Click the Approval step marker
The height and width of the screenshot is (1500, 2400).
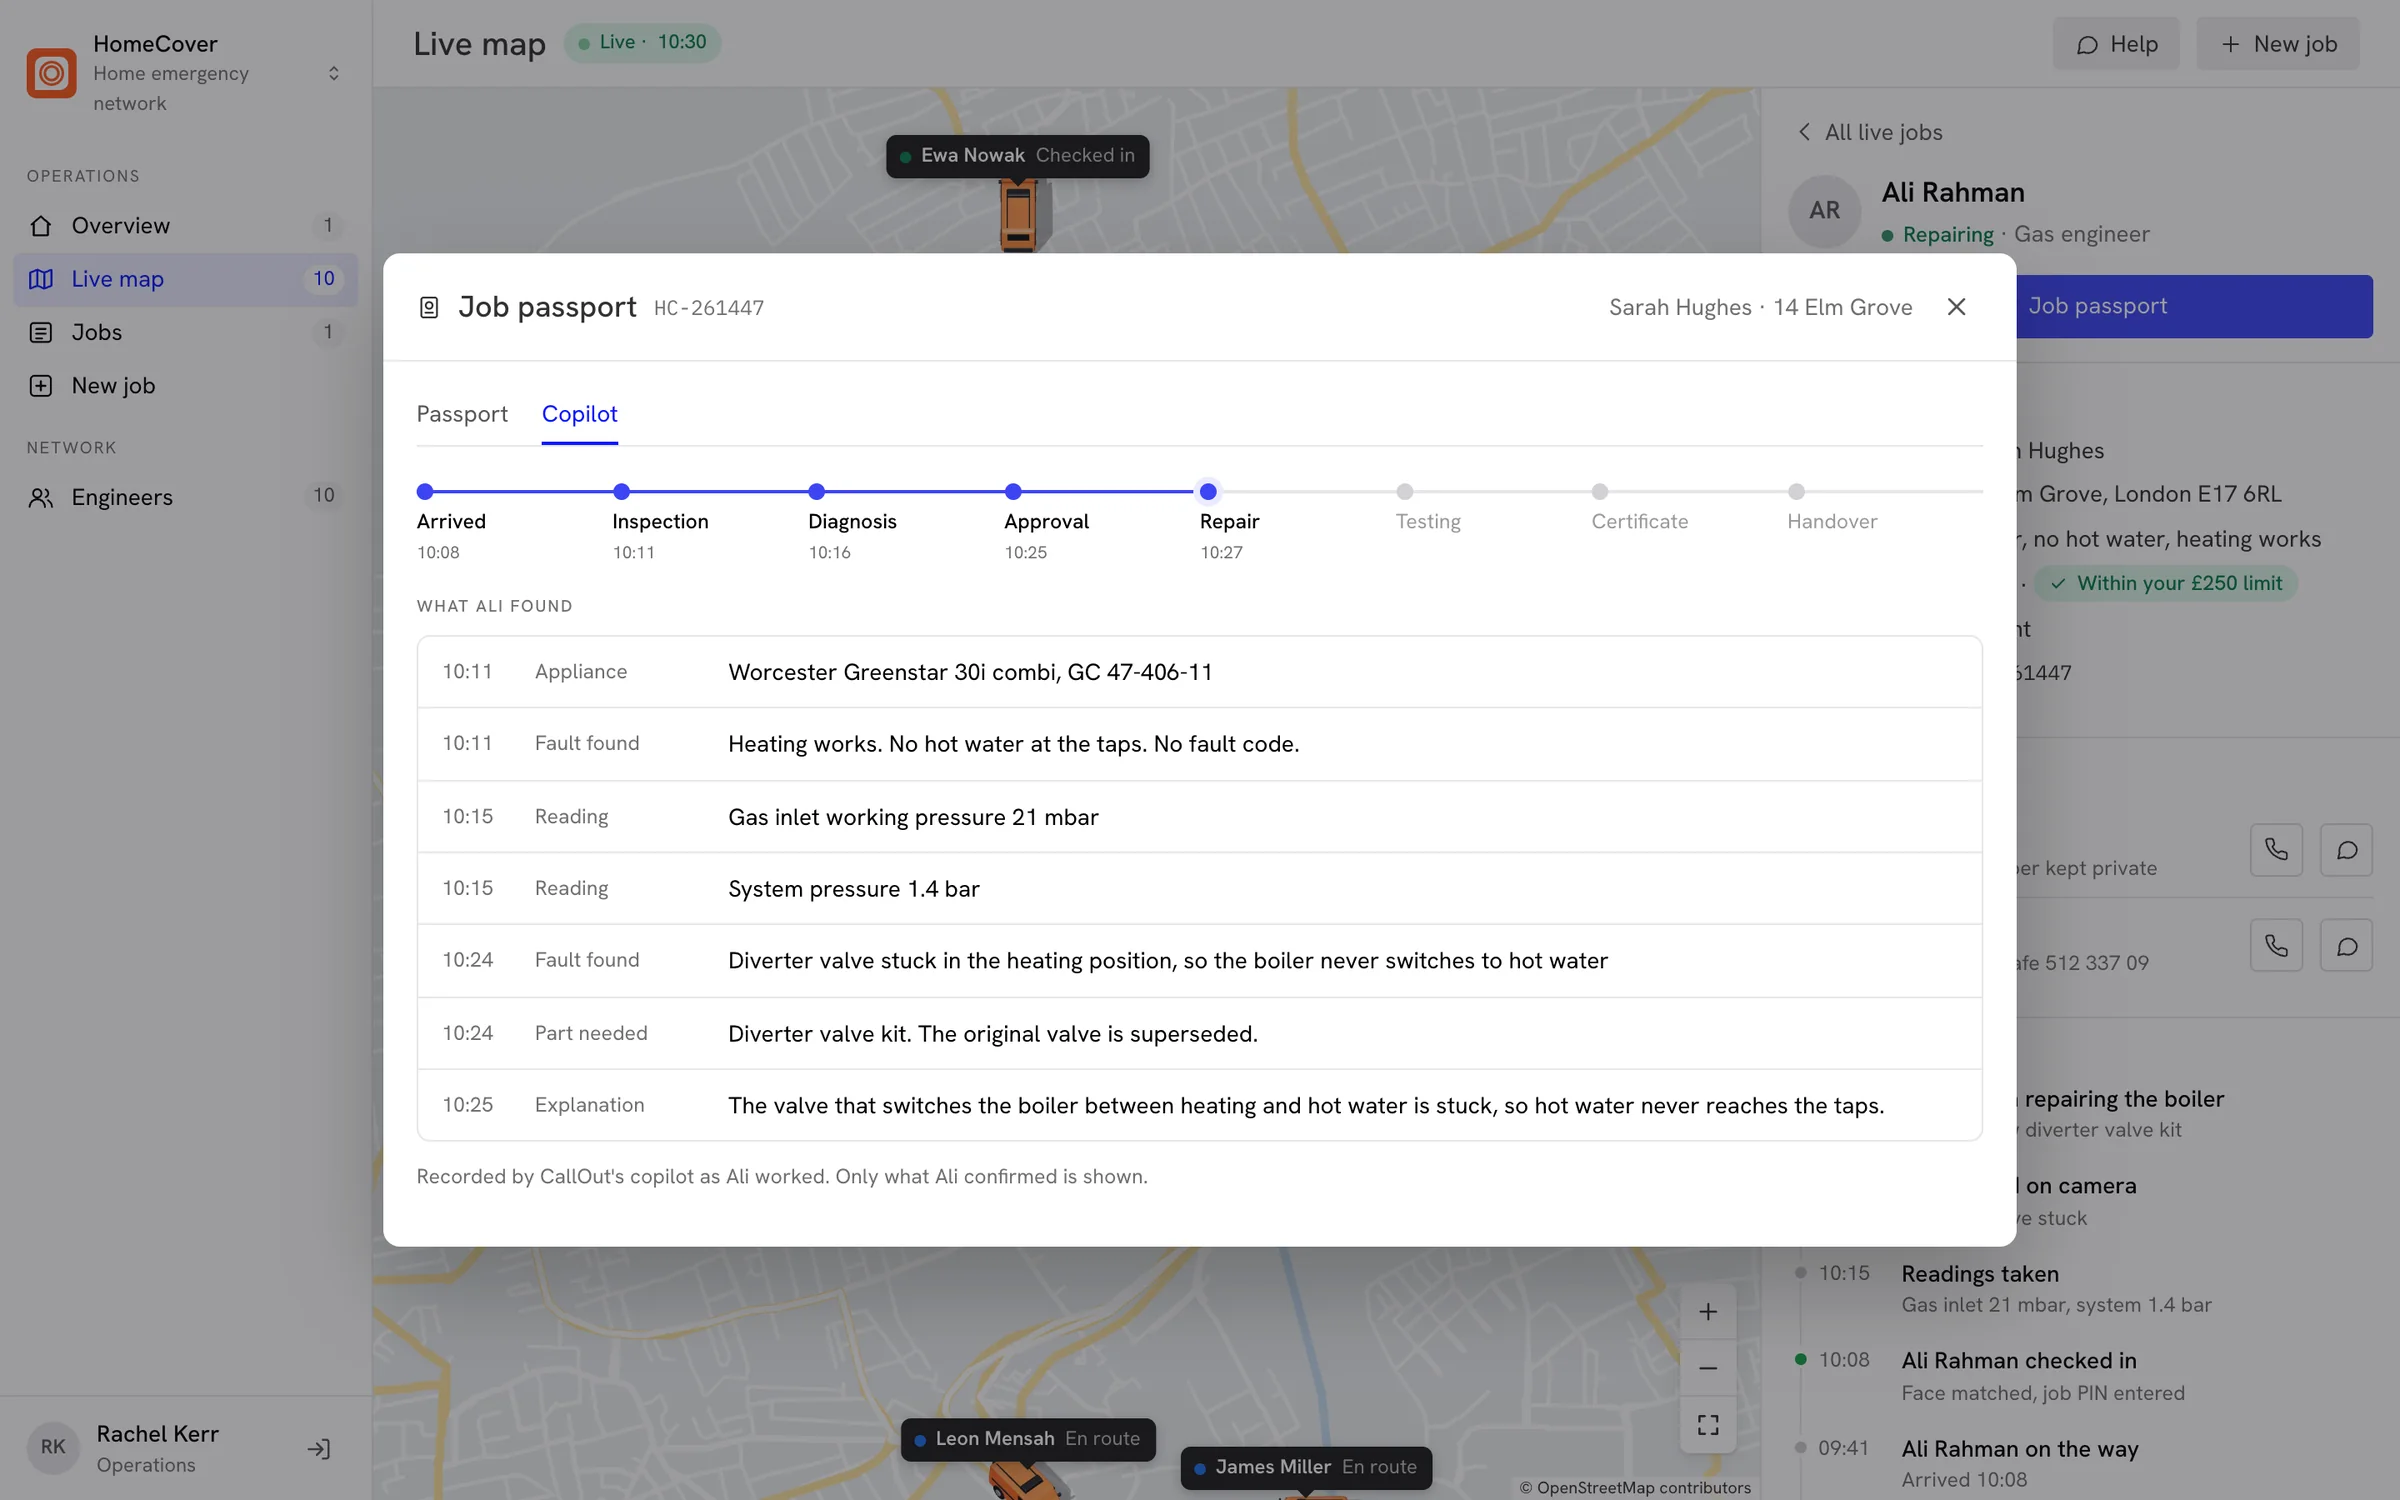[x=1013, y=491]
